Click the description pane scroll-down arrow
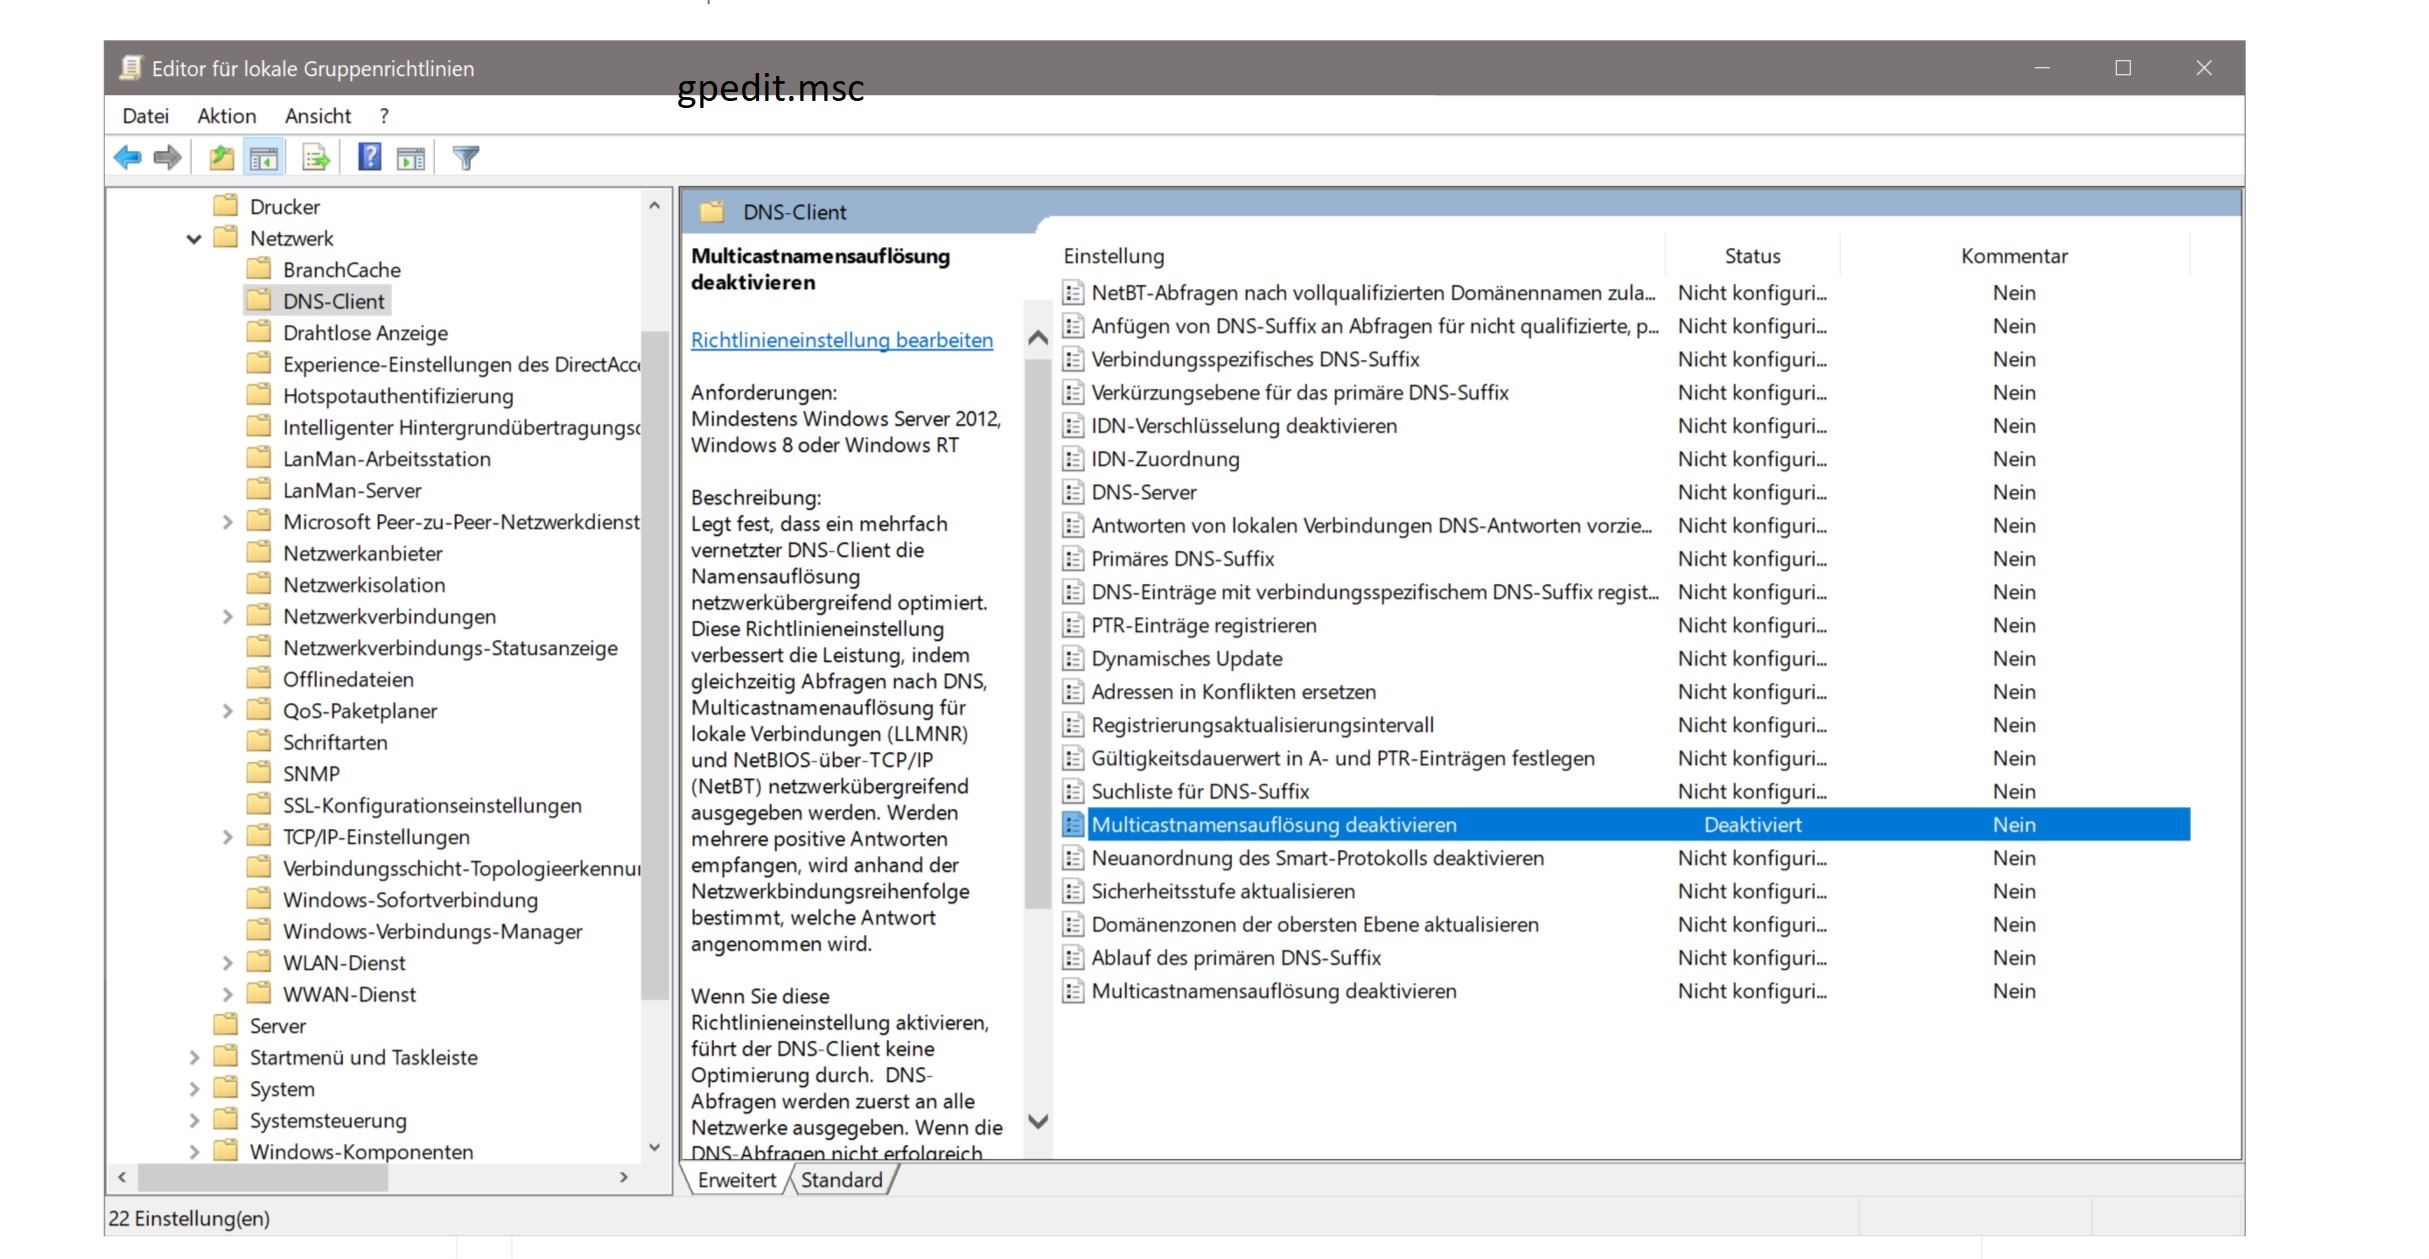2429x1259 pixels. 1038,1121
